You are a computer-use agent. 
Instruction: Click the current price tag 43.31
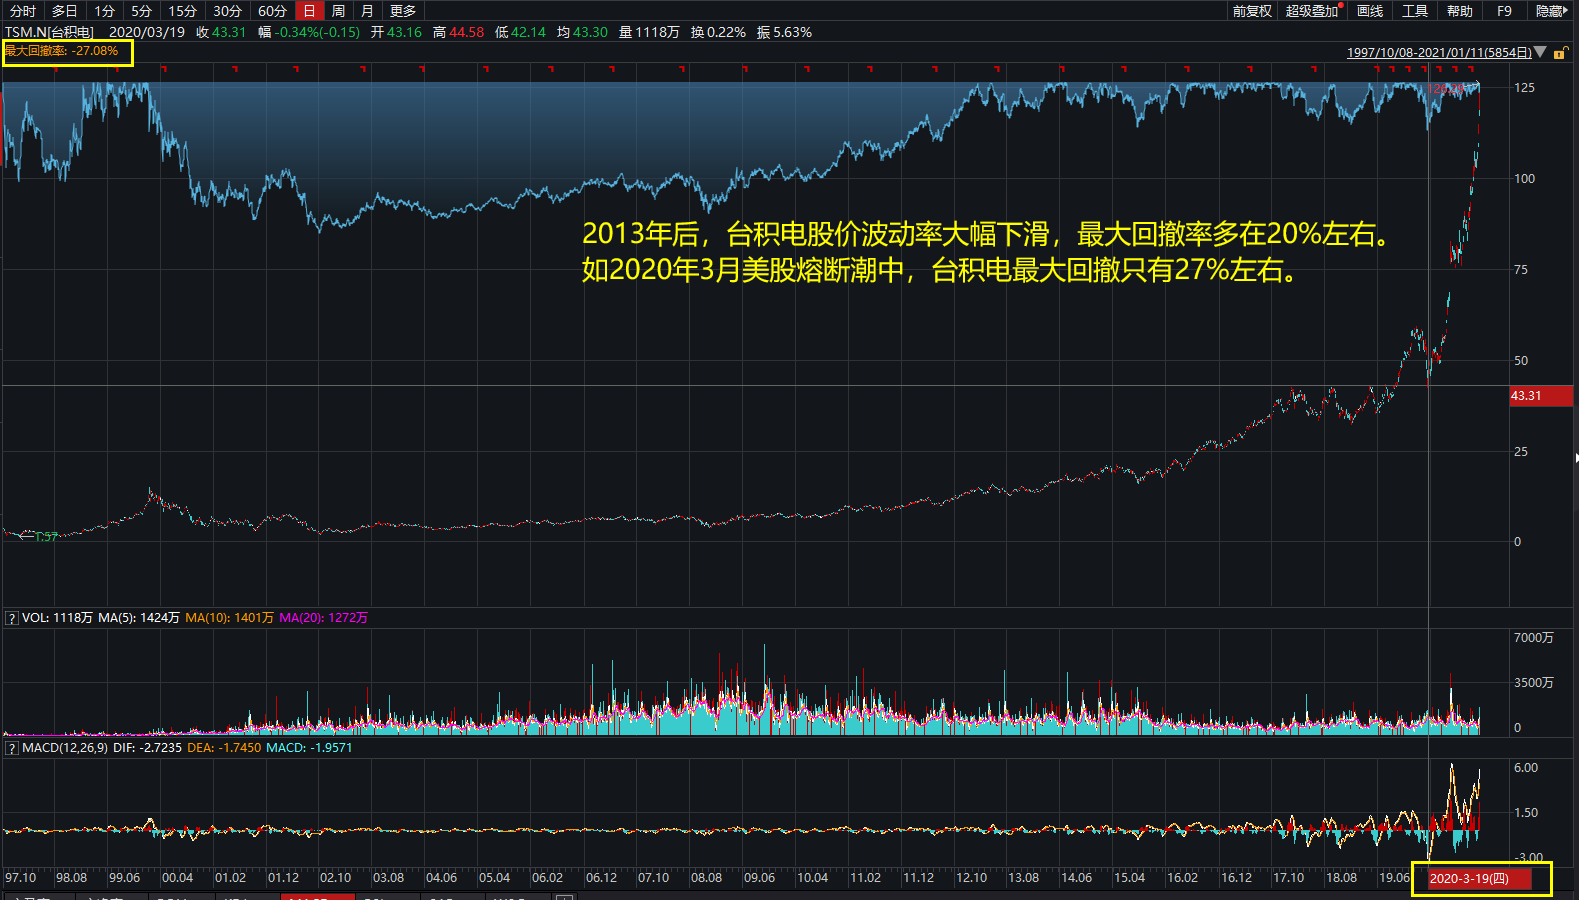pyautogui.click(x=1540, y=396)
